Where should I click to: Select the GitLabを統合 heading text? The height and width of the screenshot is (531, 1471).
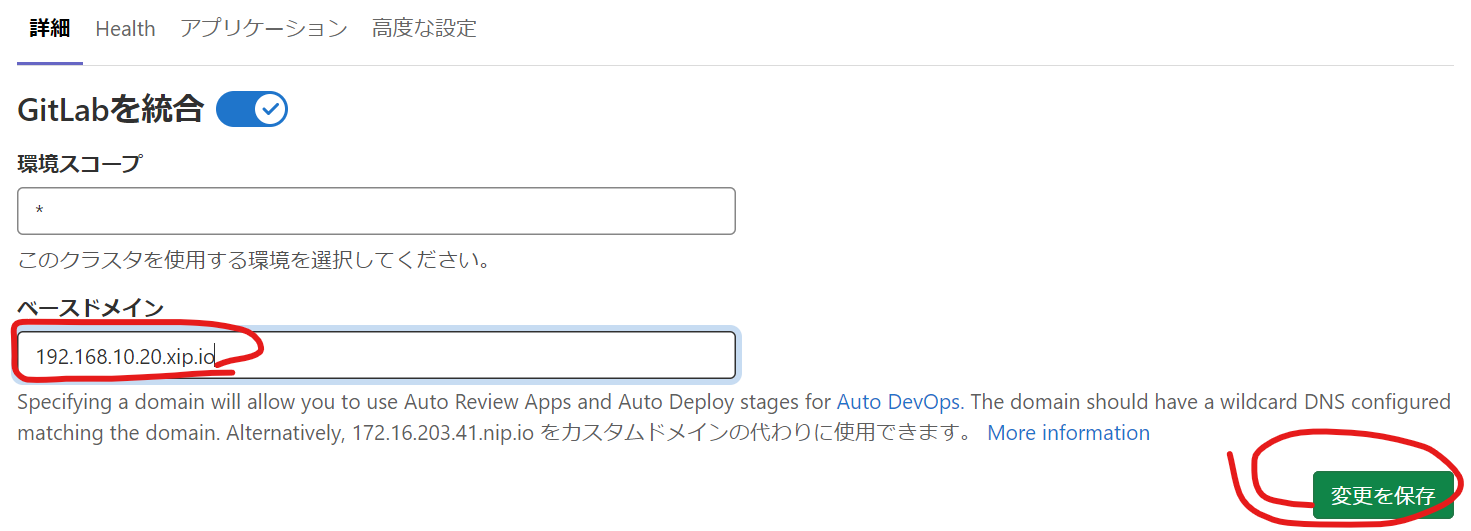click(x=111, y=109)
